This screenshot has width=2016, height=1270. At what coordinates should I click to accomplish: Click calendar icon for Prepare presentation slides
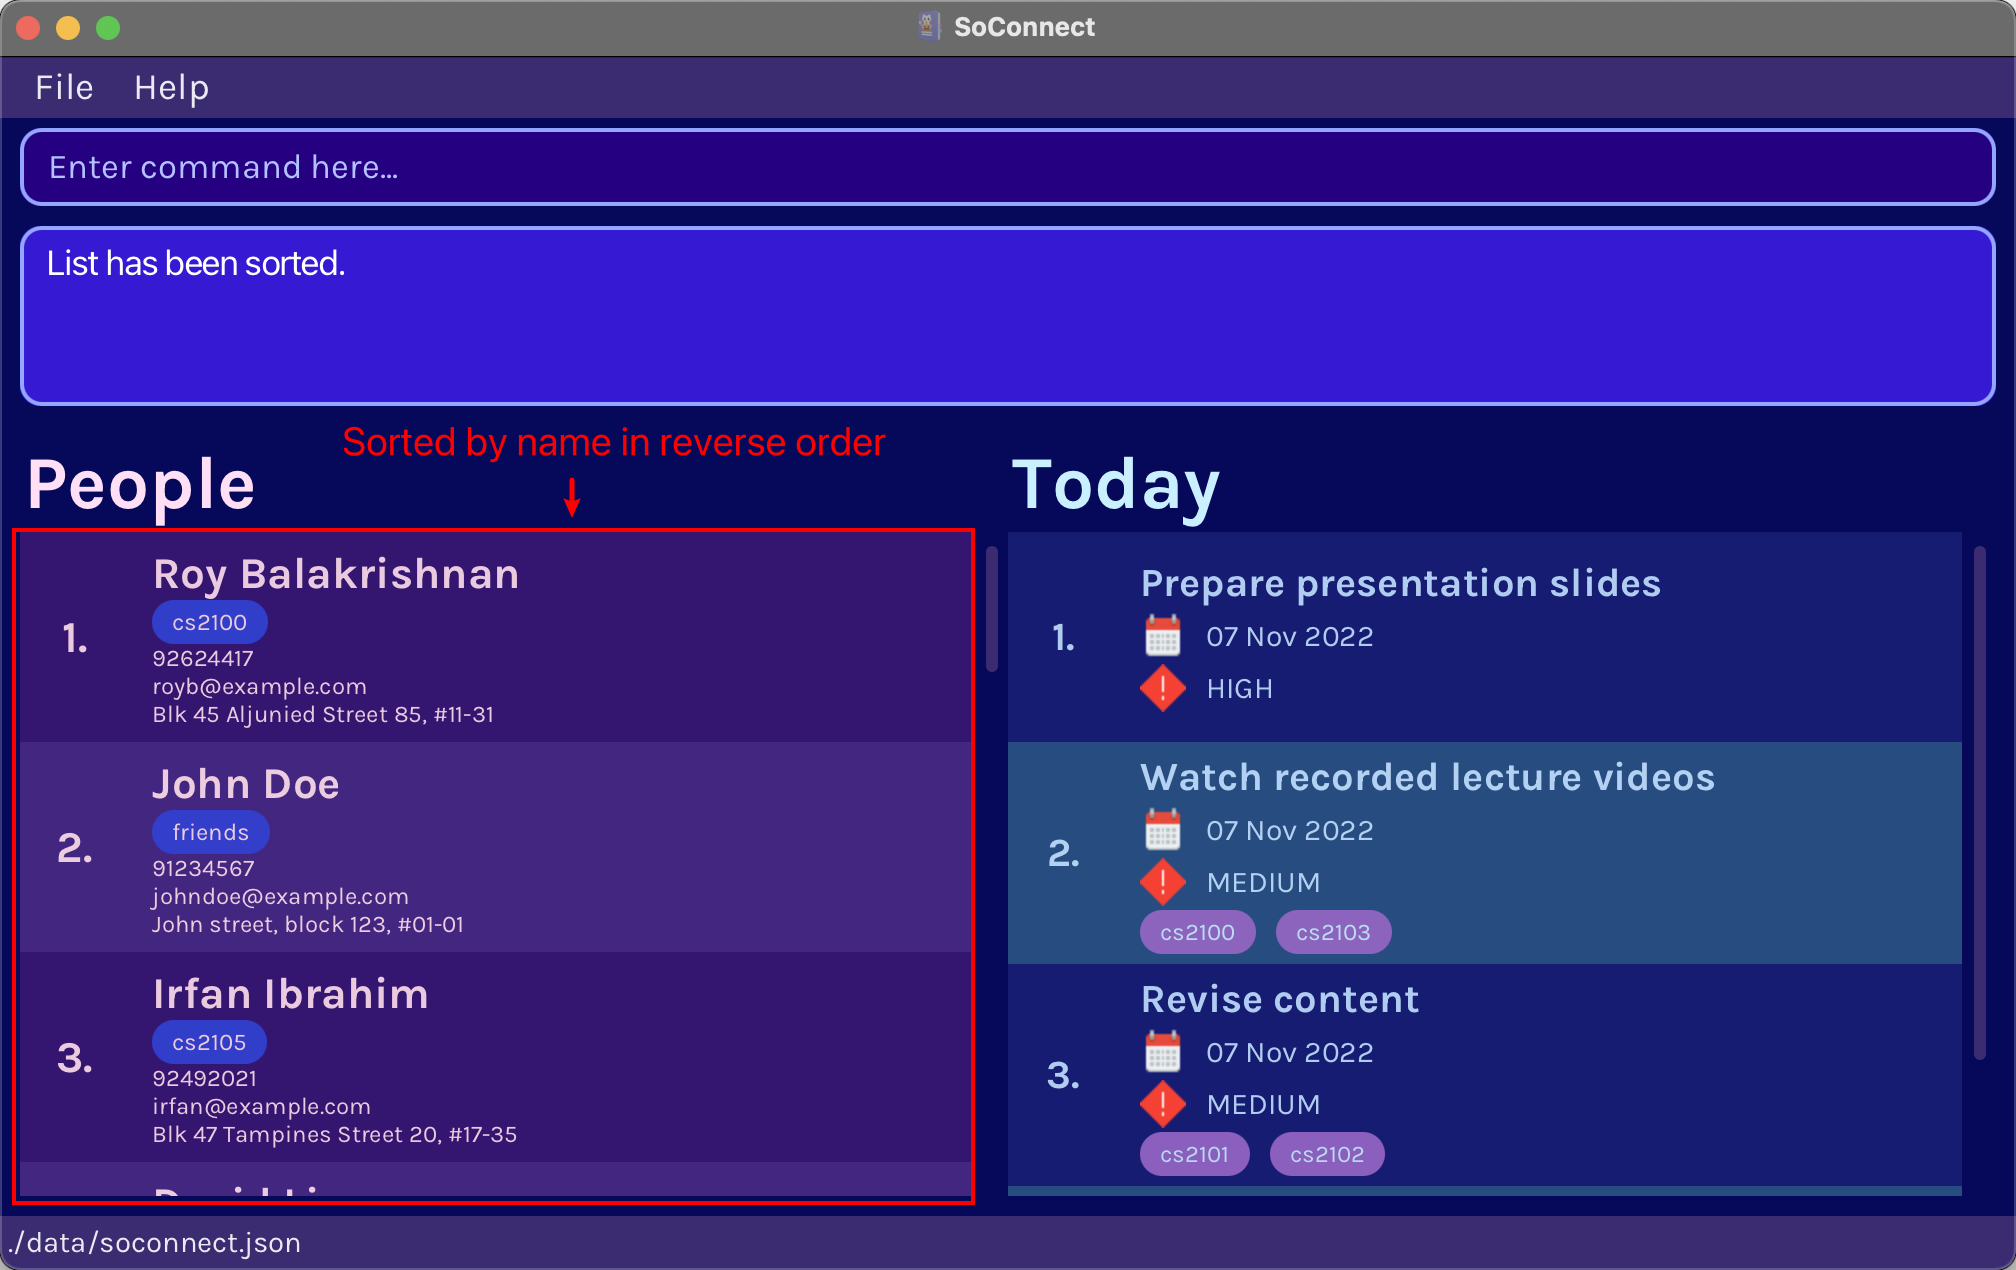pos(1162,636)
